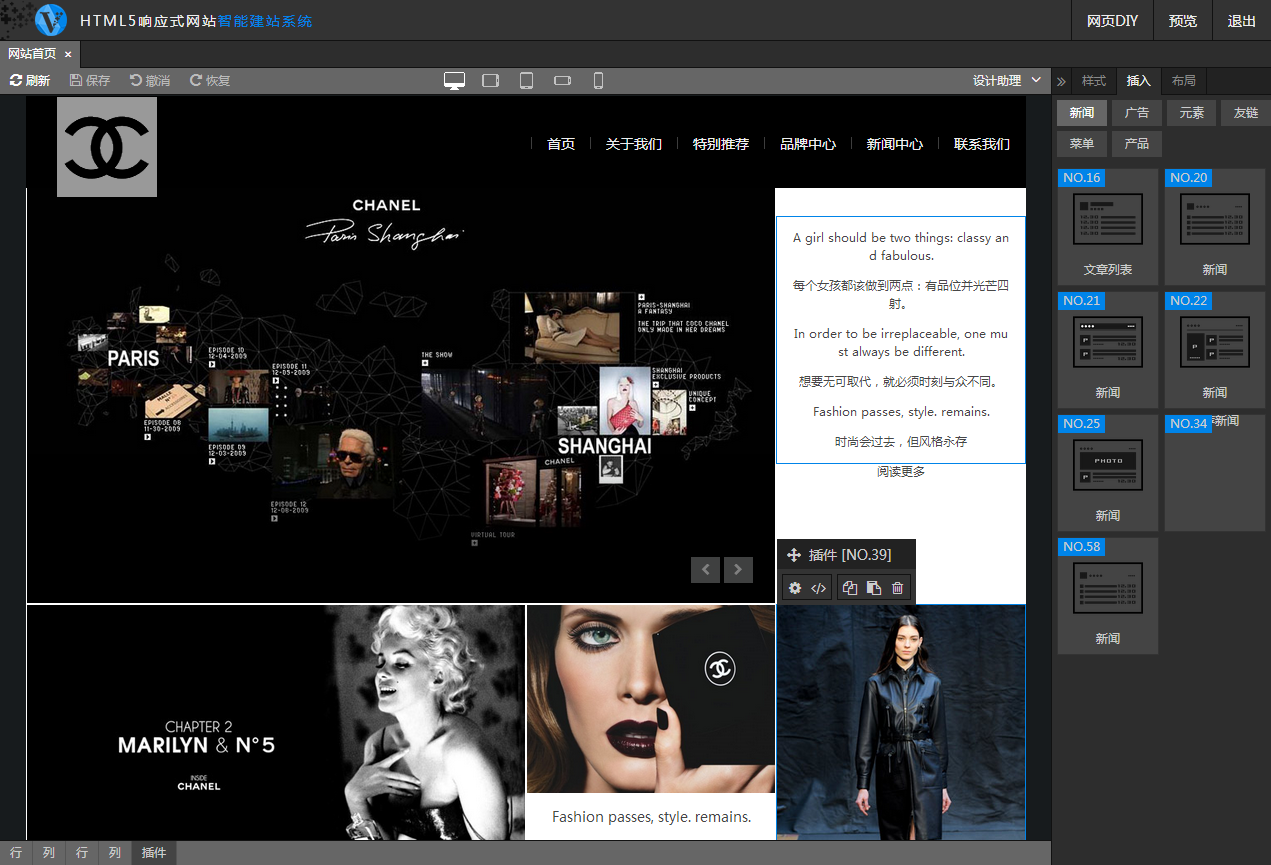This screenshot has width=1271, height=865.
Task: Expand the 设计助理 dropdown
Action: tap(1006, 81)
